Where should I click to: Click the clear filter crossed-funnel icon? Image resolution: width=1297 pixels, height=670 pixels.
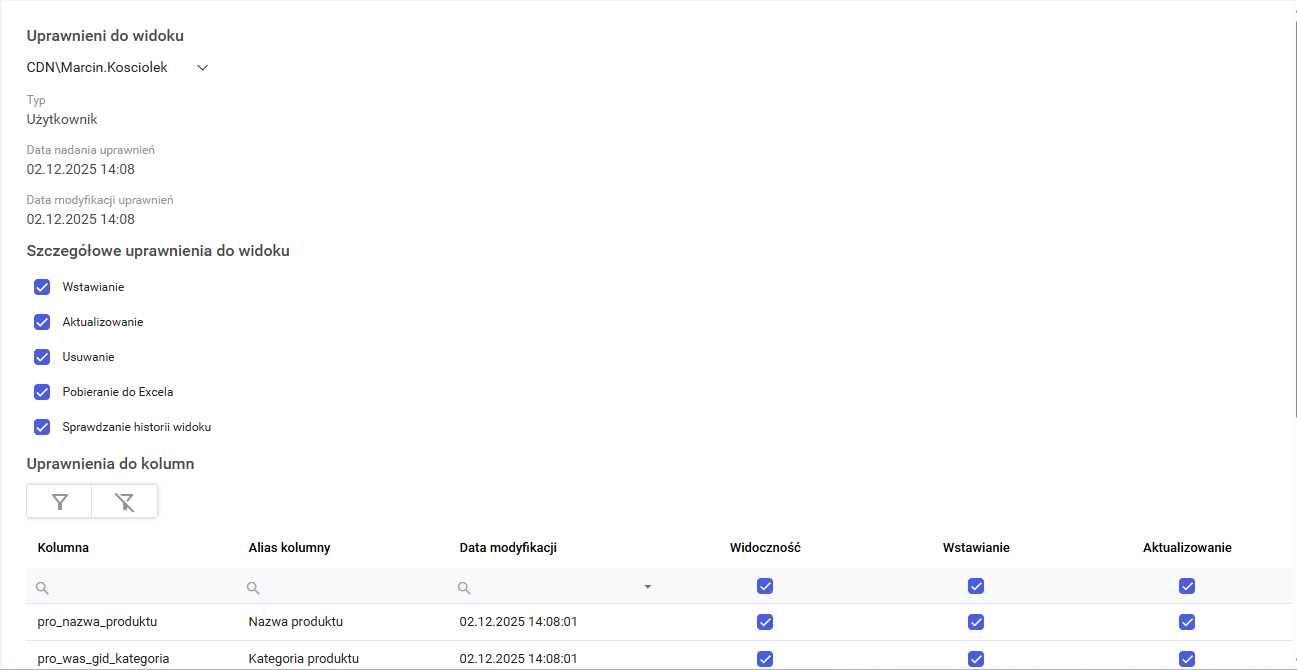[124, 502]
